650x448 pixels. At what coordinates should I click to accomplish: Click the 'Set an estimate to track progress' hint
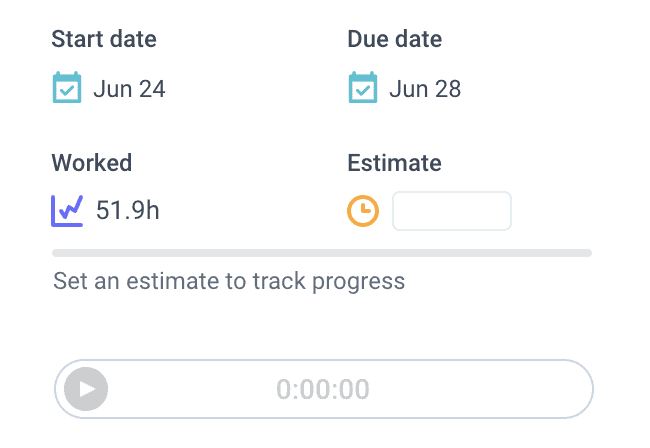pyautogui.click(x=229, y=282)
